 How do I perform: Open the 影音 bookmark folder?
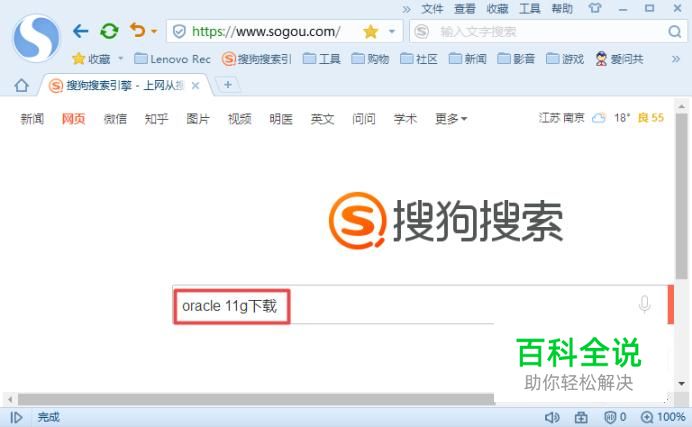coord(516,59)
